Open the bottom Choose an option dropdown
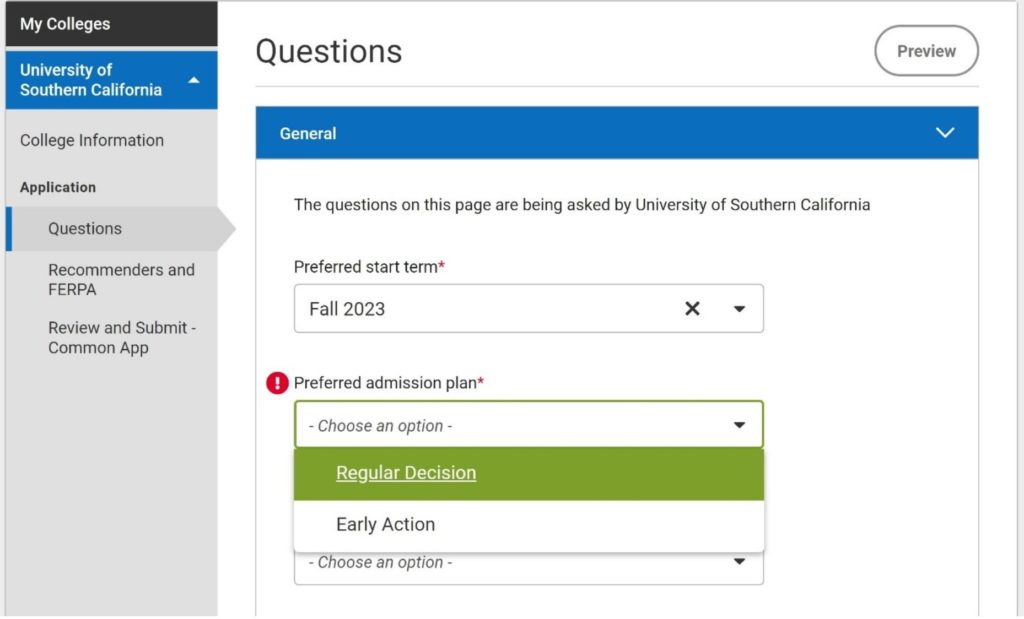The image size is (1024, 619). point(510,563)
